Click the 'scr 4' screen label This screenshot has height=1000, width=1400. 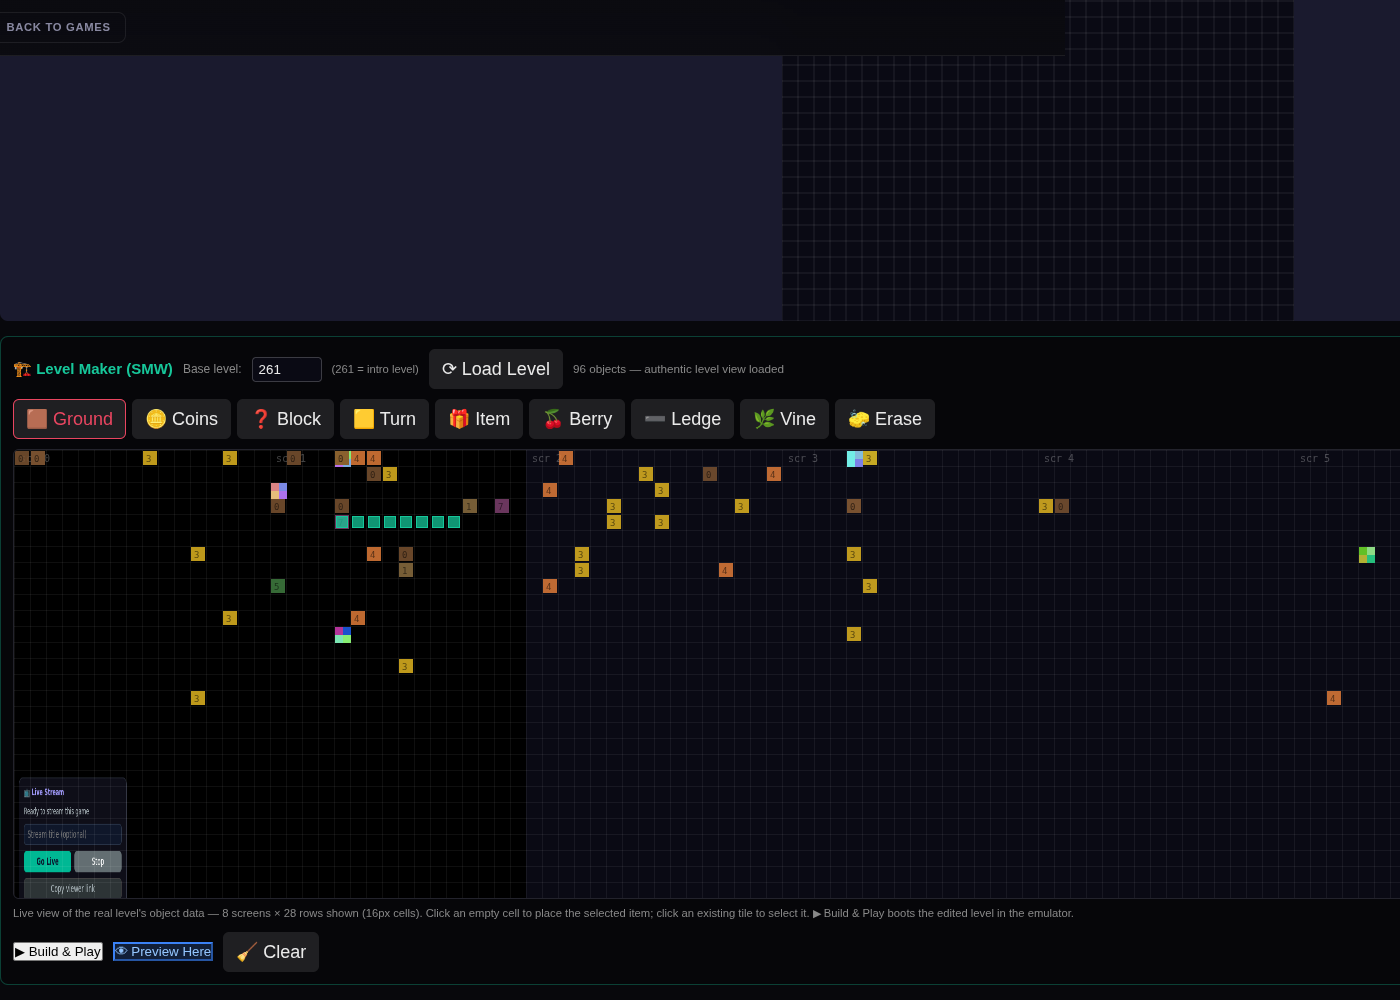click(1059, 459)
